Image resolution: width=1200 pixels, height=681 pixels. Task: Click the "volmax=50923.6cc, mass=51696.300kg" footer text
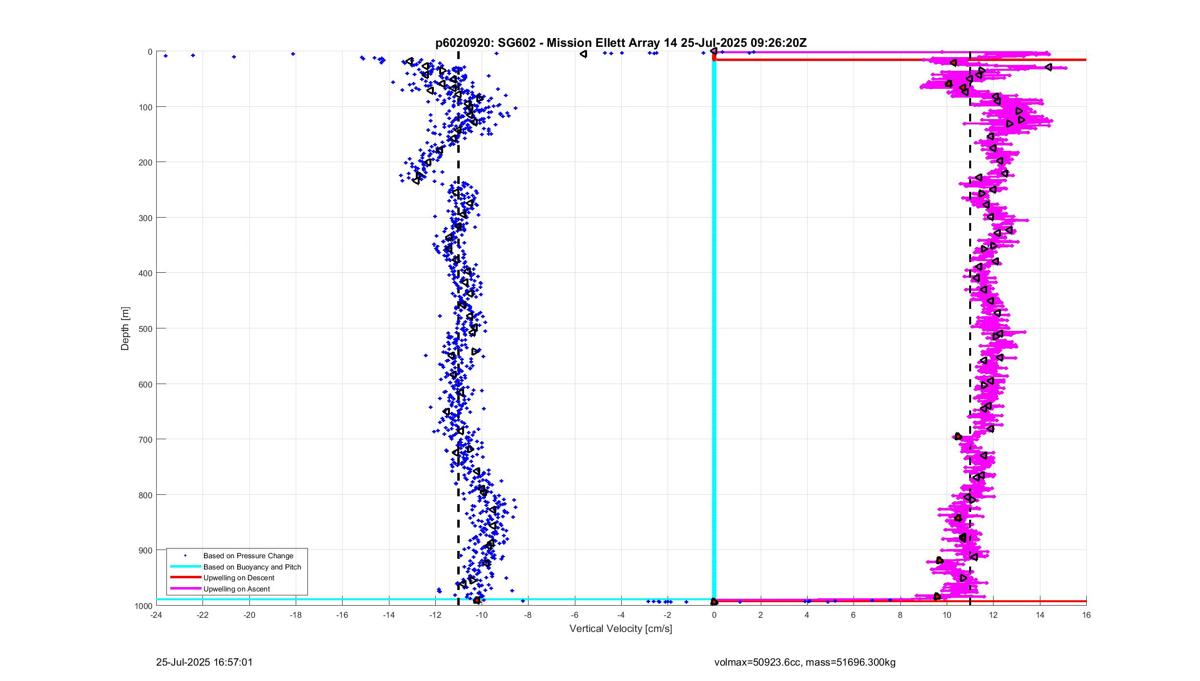pos(806,662)
